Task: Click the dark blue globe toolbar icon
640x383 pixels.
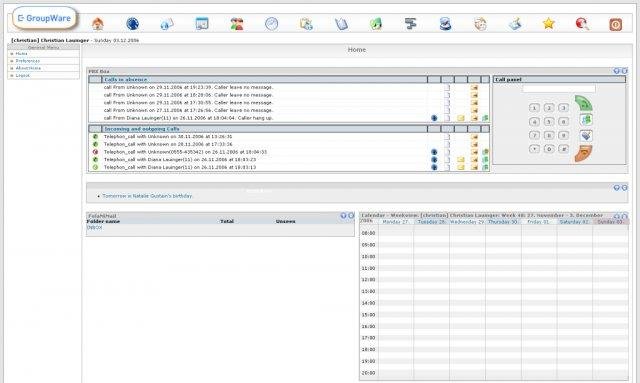Action: coord(132,24)
